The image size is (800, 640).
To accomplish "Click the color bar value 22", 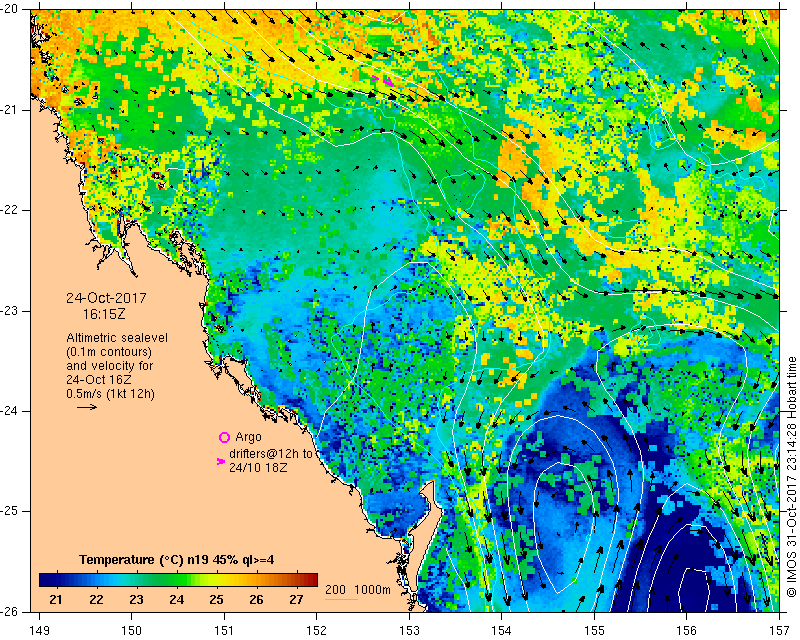I will pos(96,600).
